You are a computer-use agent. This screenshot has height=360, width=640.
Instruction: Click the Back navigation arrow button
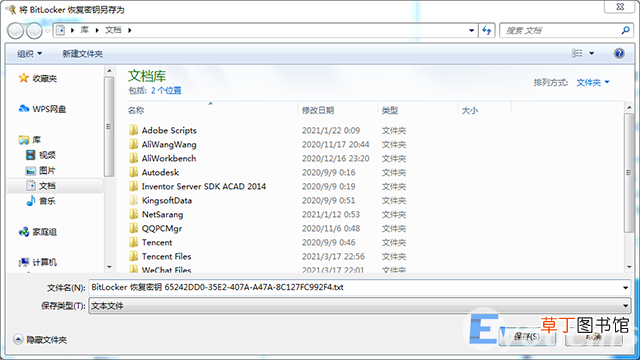tap(16, 31)
